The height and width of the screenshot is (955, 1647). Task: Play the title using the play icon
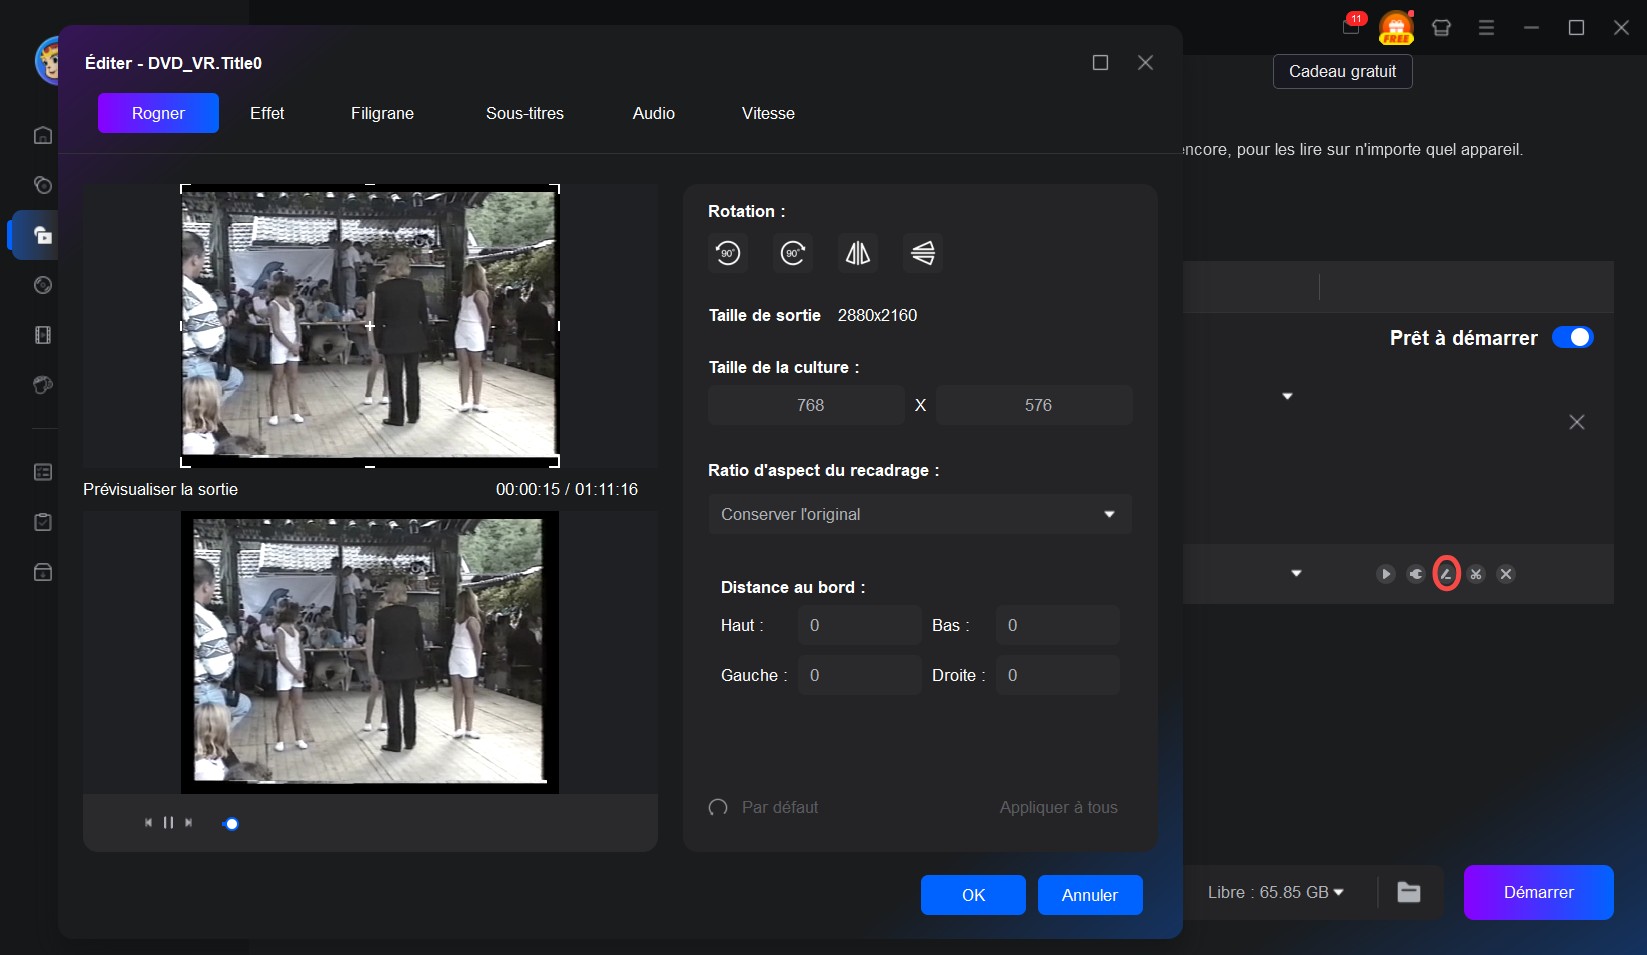coord(1386,574)
